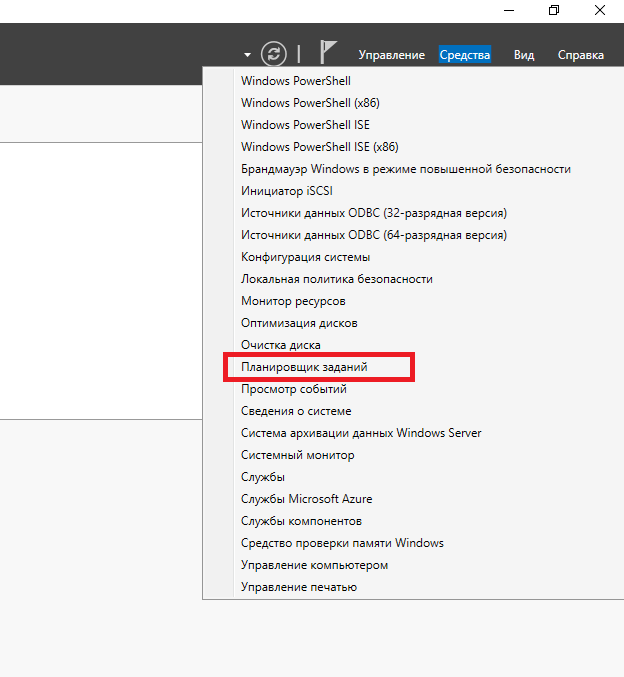Open the Справка menu

coord(580,55)
